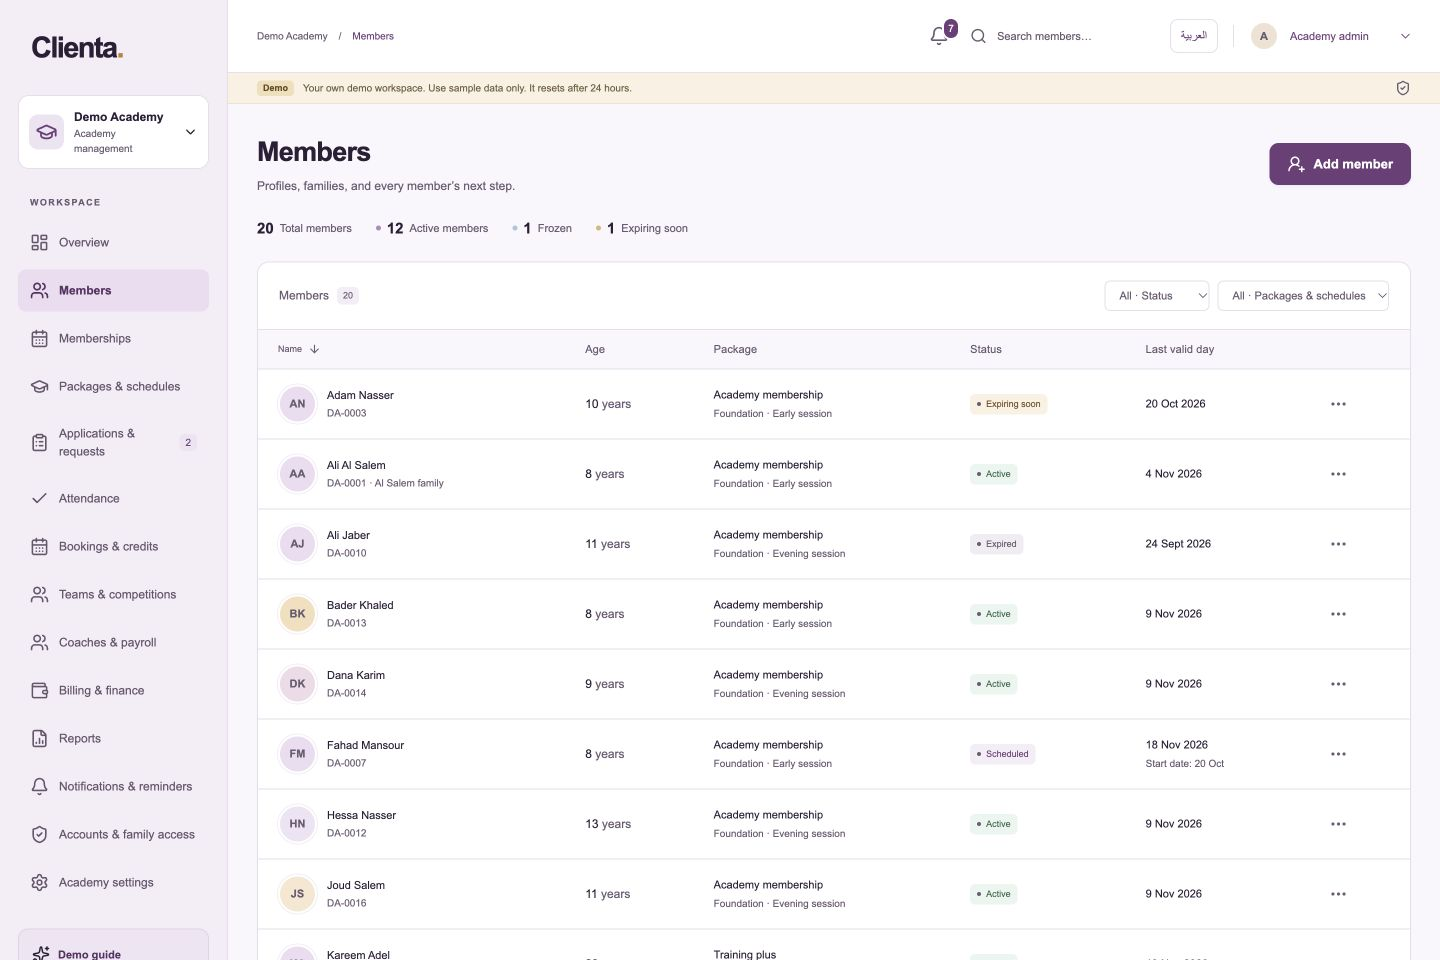Open Applications & requests in the sidebar
Screen dimensions: 1440x960
[x=113, y=442]
